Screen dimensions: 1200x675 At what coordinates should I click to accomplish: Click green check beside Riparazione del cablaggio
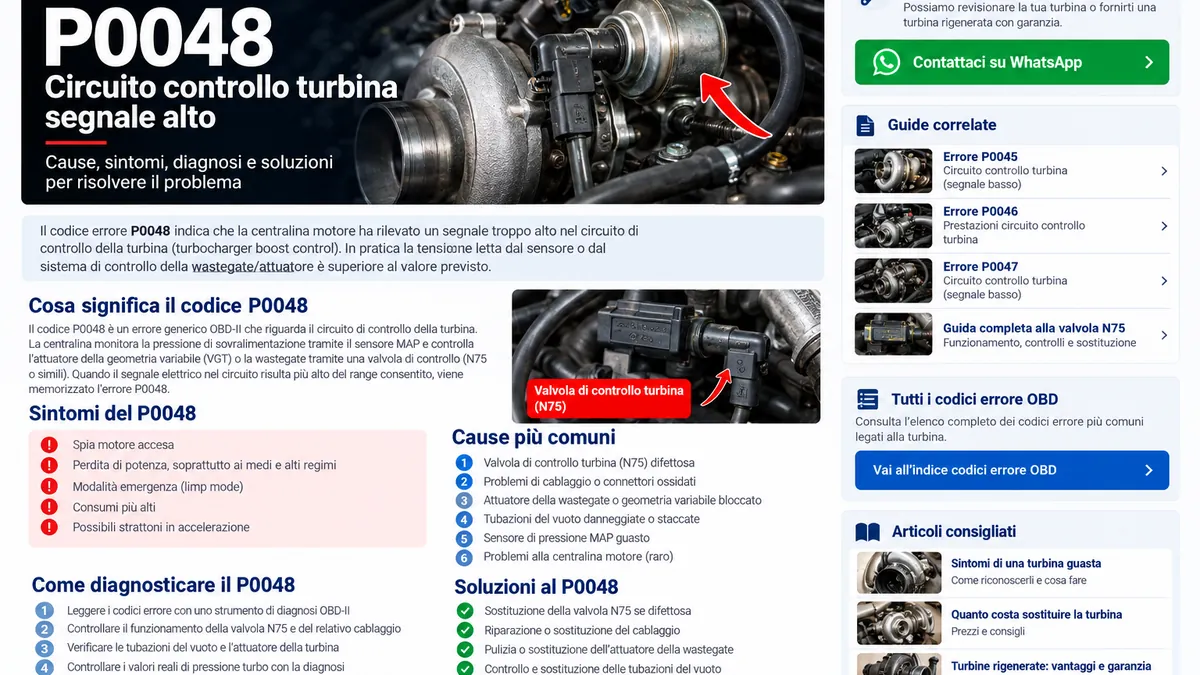(465, 630)
